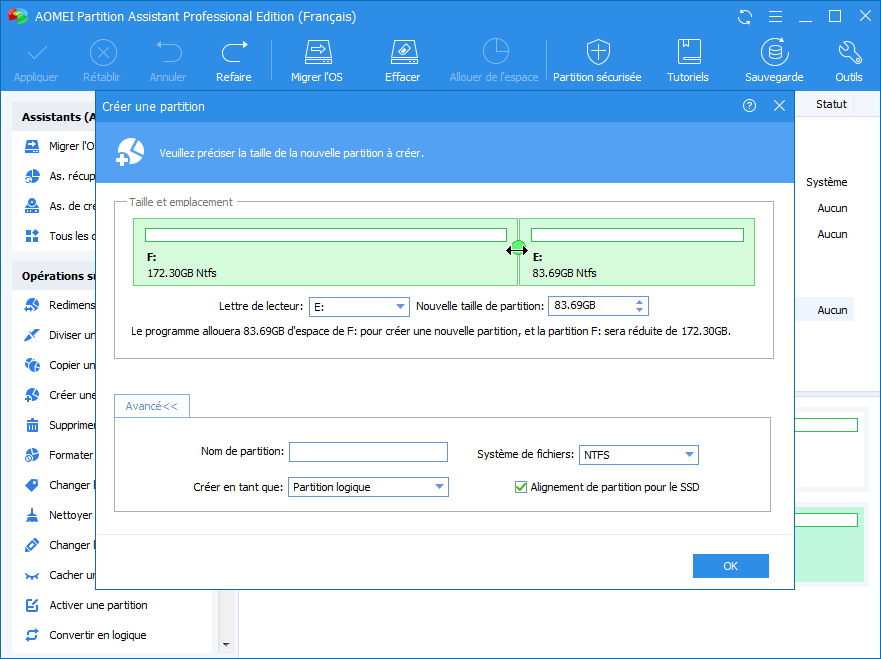881x659 pixels.
Task: Click the Activer une partition label
Action: click(x=98, y=605)
